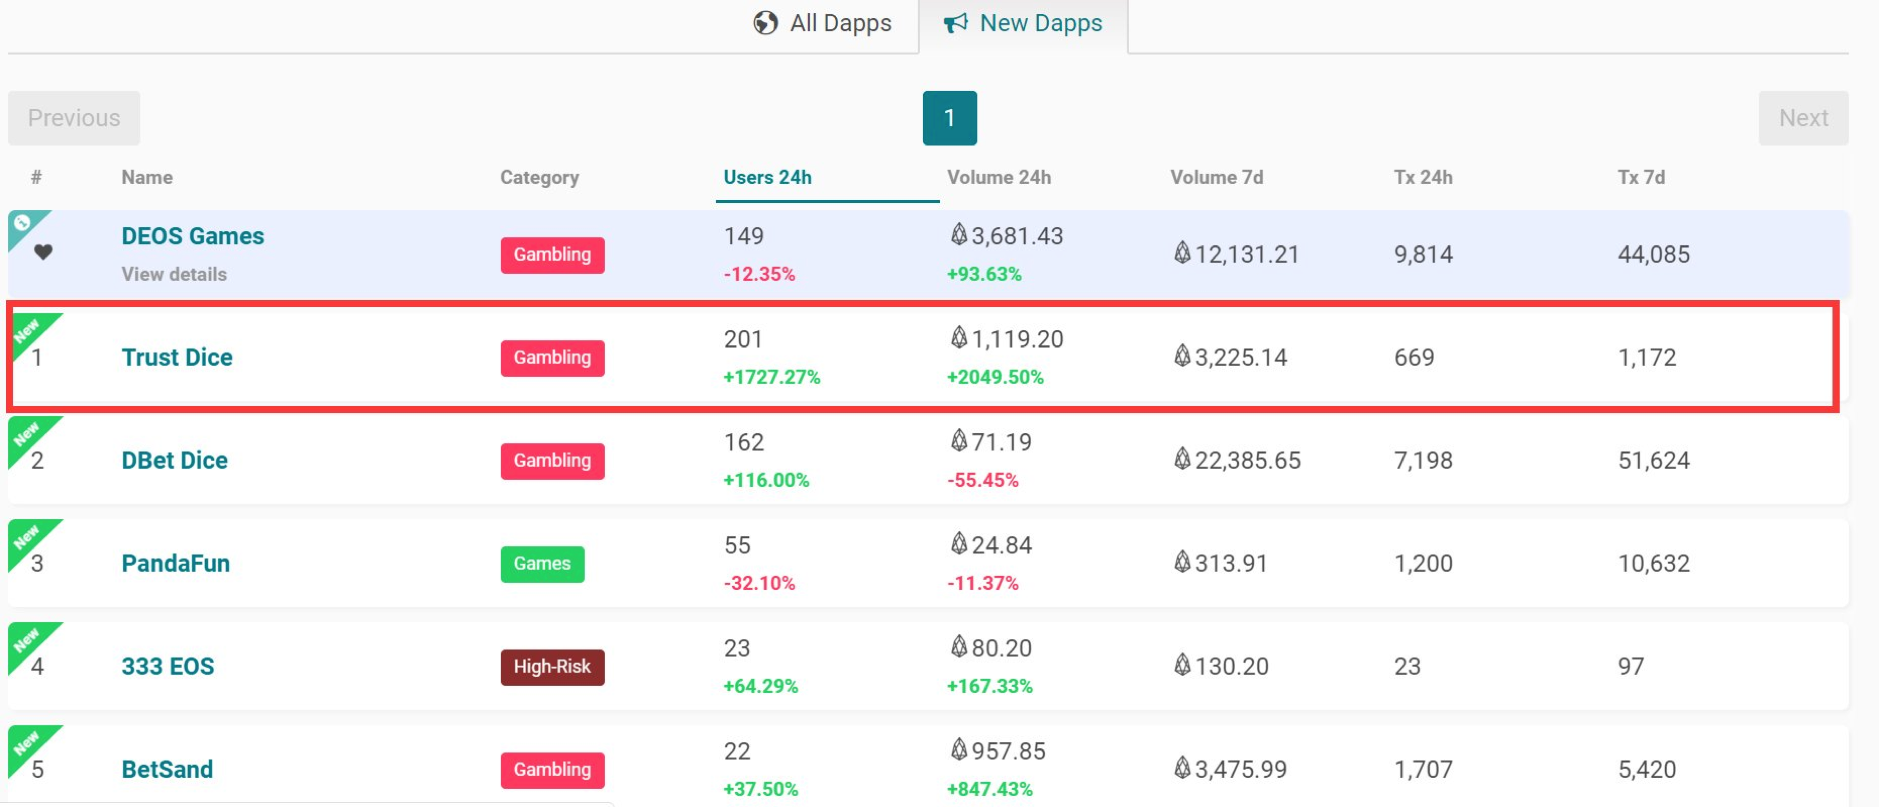This screenshot has width=1879, height=807.
Task: Click the Gambling tag in the Trust Dice row
Action: 553,358
